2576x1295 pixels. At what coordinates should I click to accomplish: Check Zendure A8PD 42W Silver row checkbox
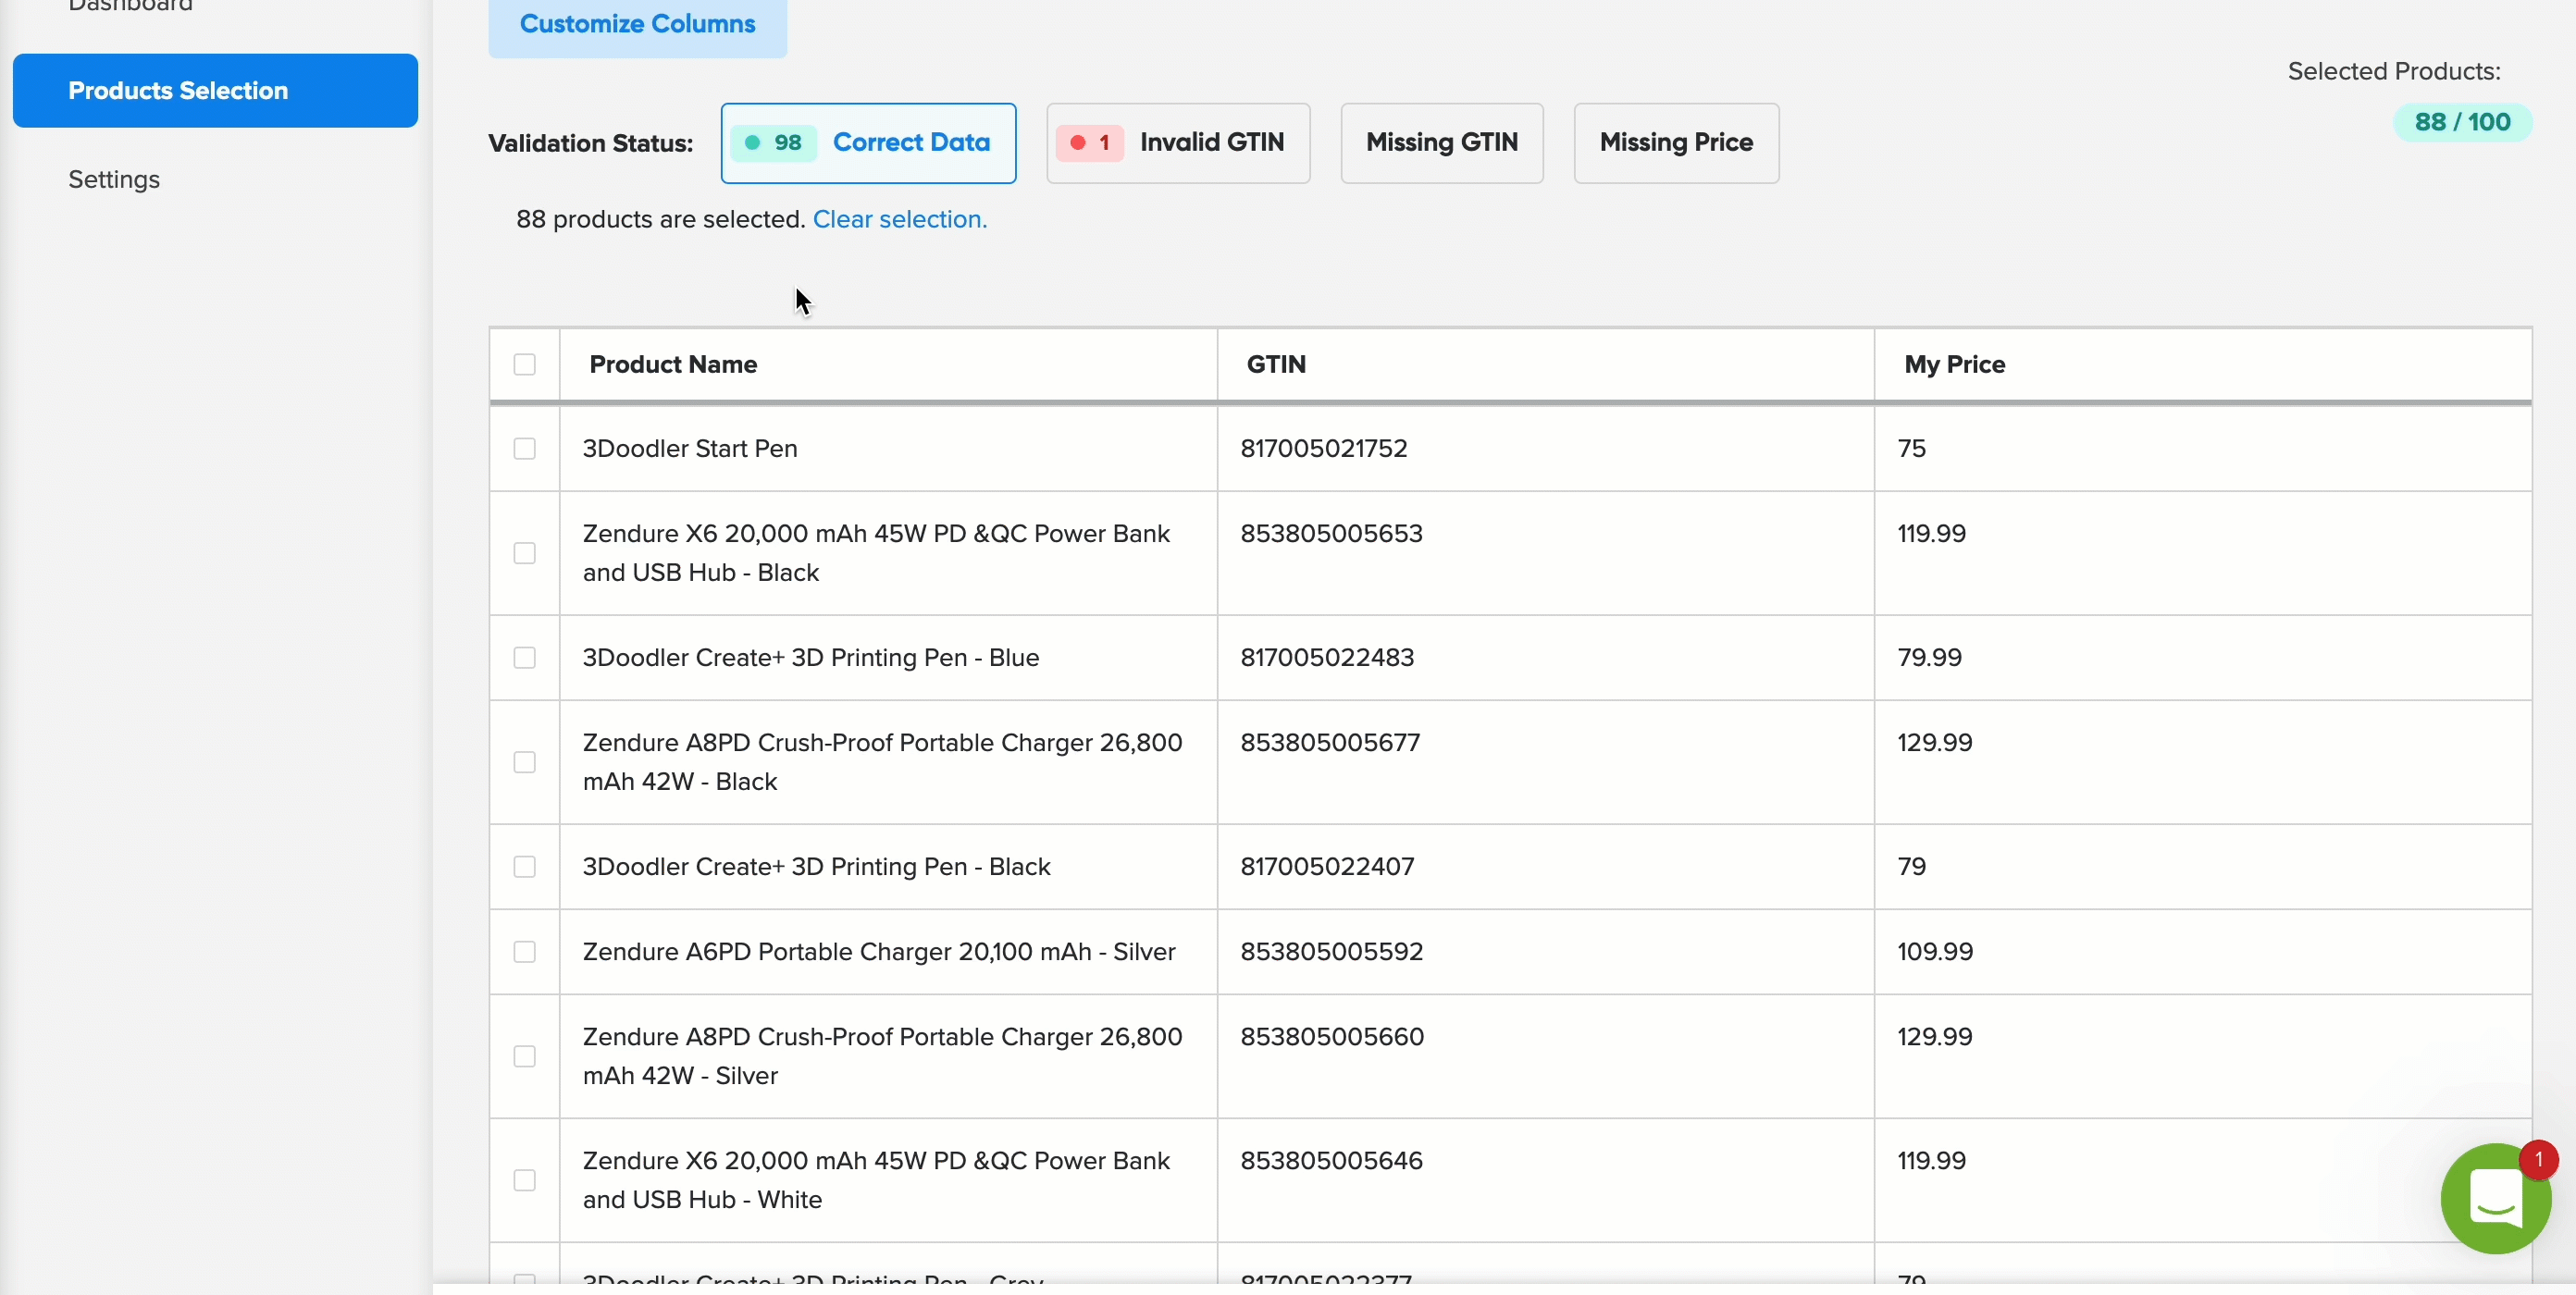(x=524, y=1056)
